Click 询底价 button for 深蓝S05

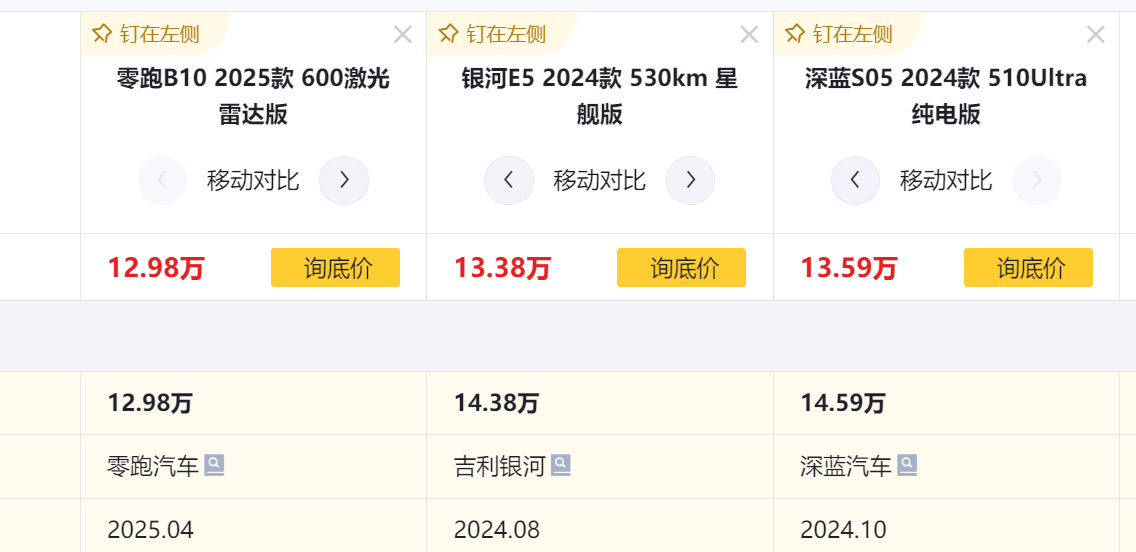pyautogui.click(x=1028, y=268)
